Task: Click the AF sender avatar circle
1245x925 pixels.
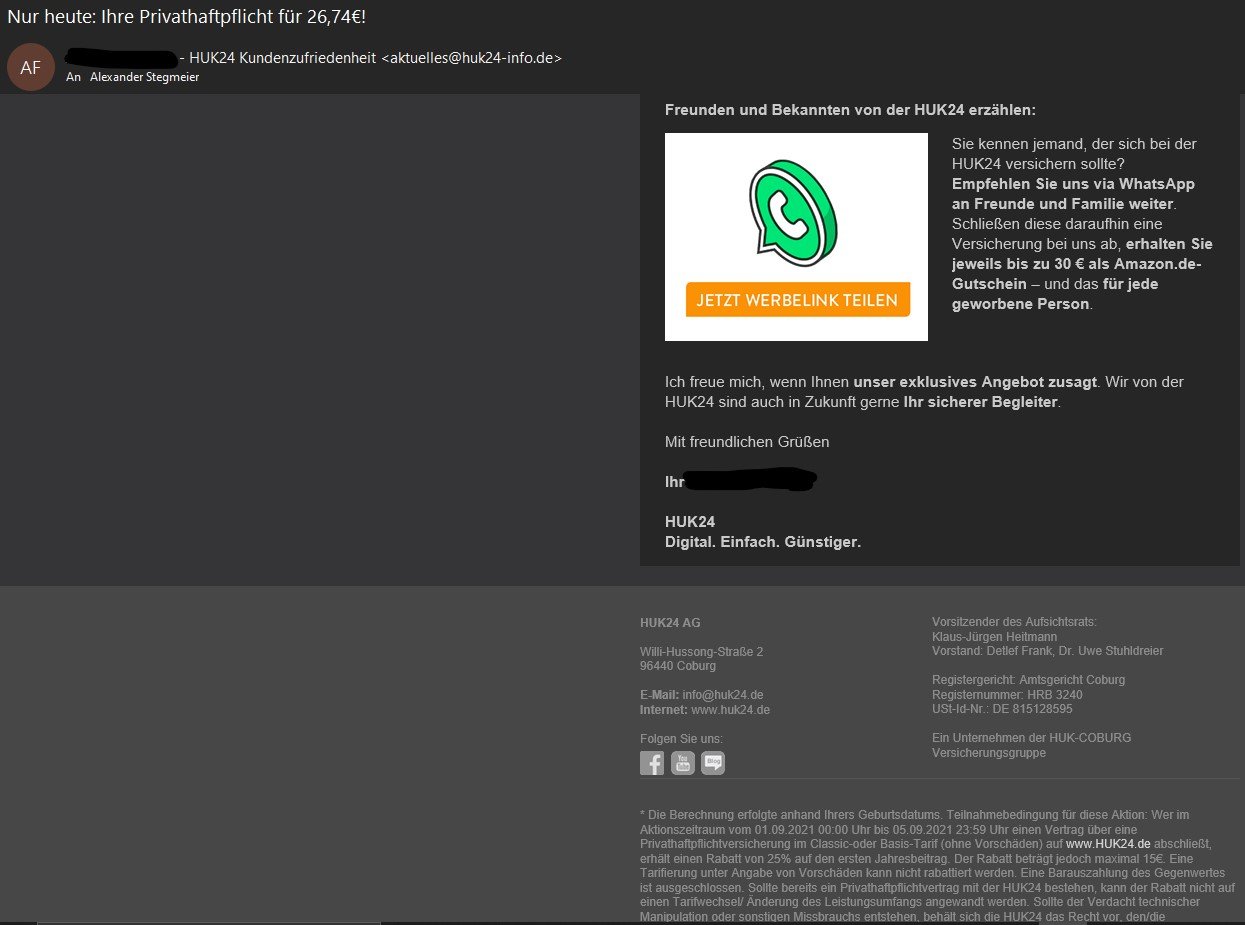Action: click(31, 67)
